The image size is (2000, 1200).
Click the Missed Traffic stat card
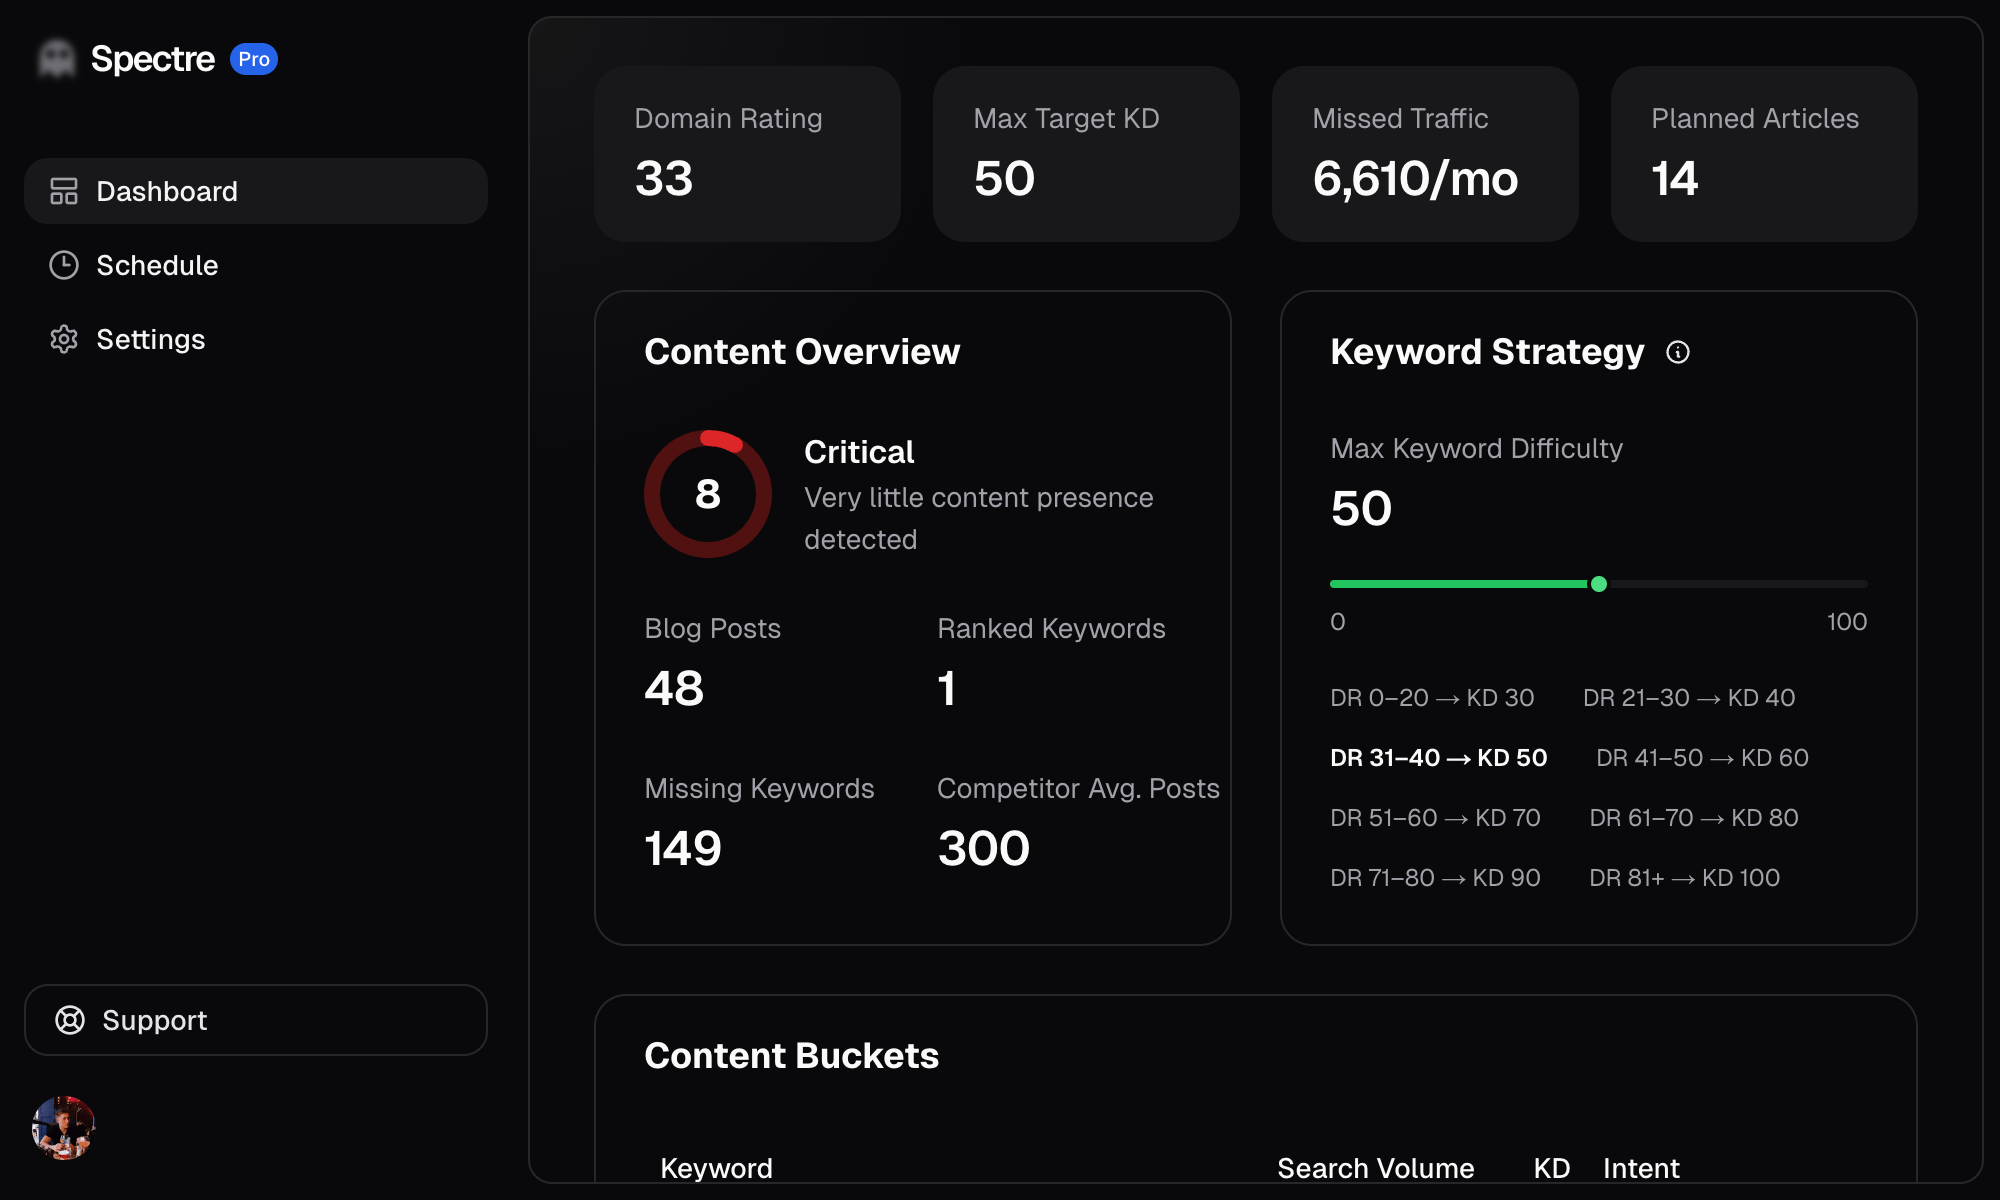[x=1424, y=153]
